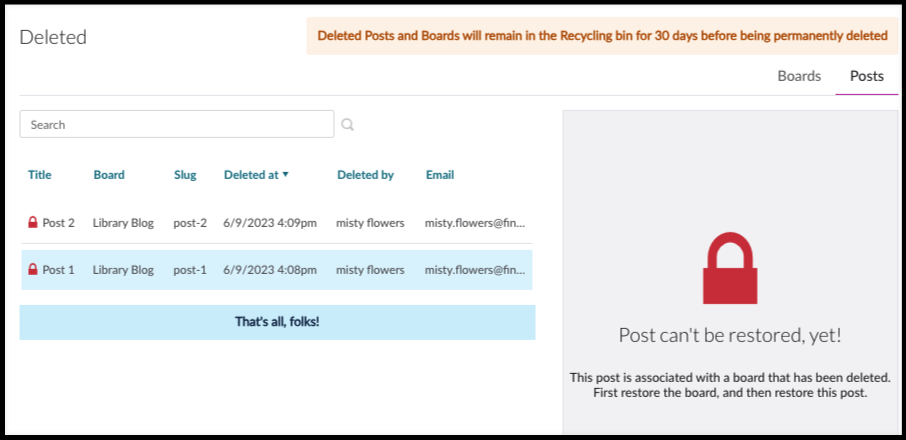The image size is (906, 440).
Task: Click Library Blog in the Post 2 row
Action: [123, 223]
